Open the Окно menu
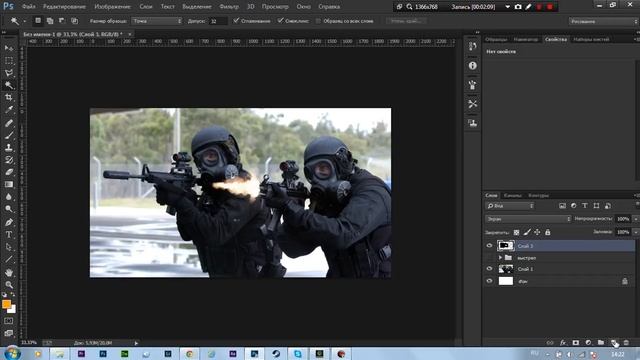 (303, 7)
